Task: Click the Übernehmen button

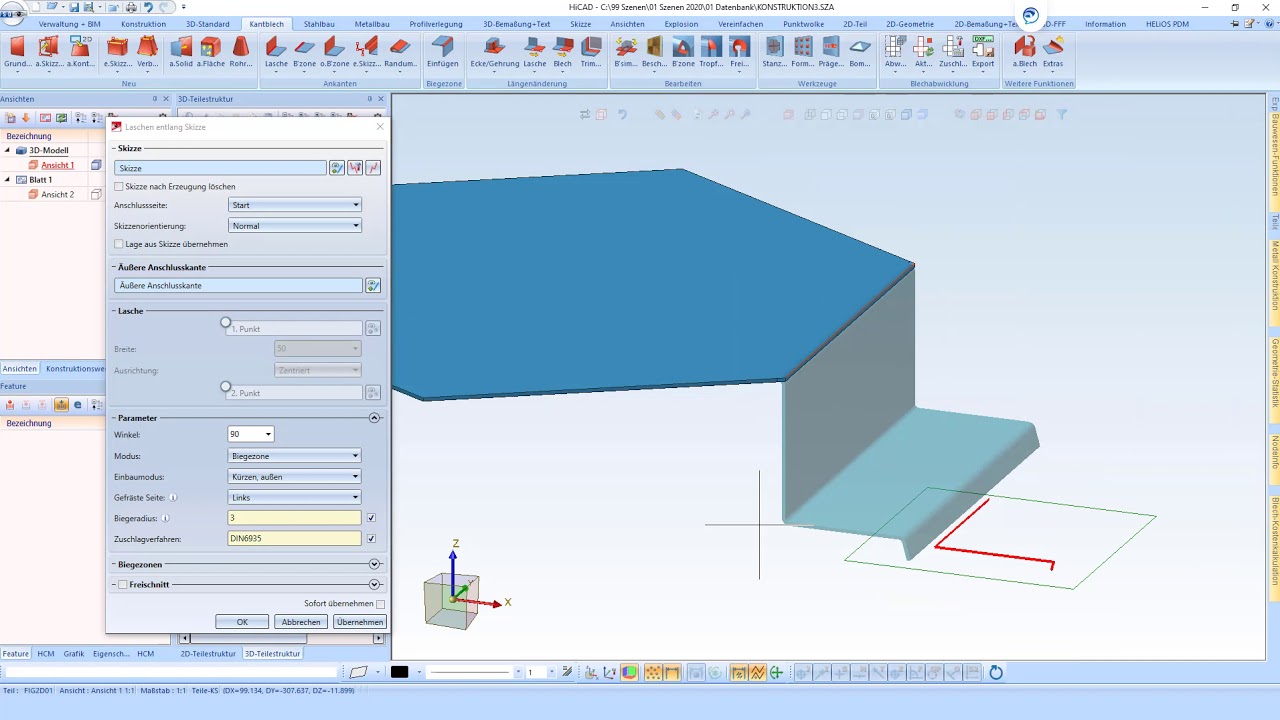Action: [x=360, y=622]
